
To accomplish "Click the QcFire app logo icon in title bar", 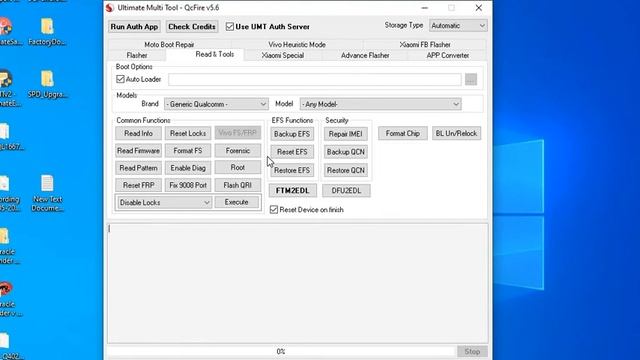I will click(x=109, y=8).
